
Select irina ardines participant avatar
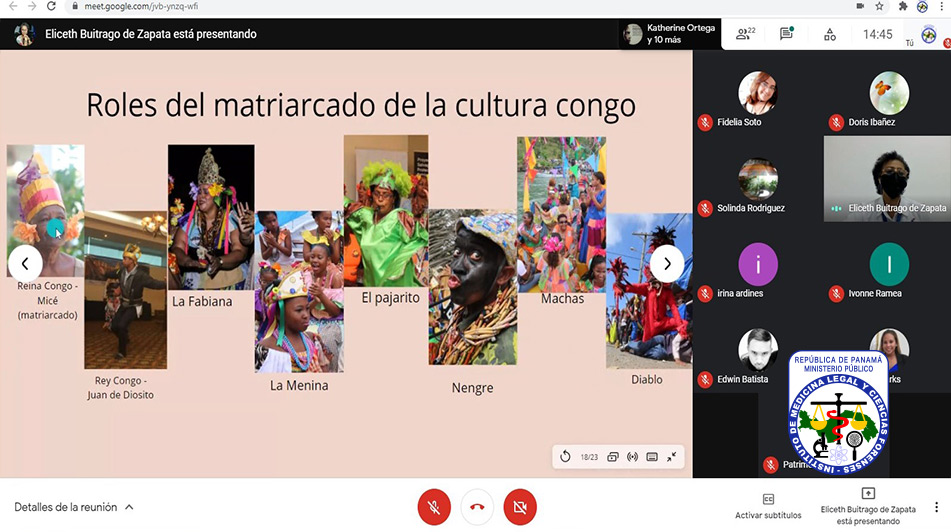pyautogui.click(x=758, y=264)
